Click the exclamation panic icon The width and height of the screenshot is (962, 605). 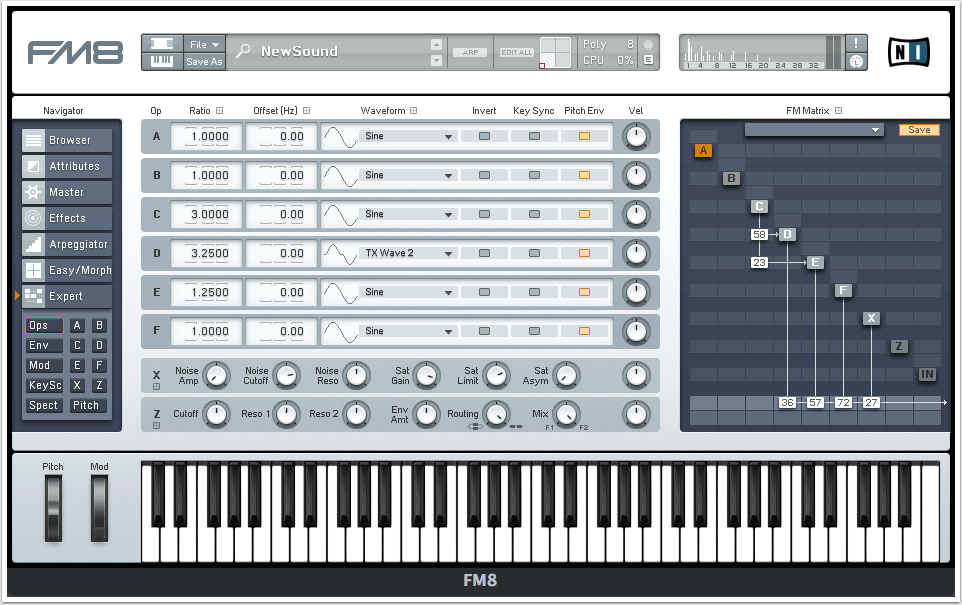(x=857, y=43)
